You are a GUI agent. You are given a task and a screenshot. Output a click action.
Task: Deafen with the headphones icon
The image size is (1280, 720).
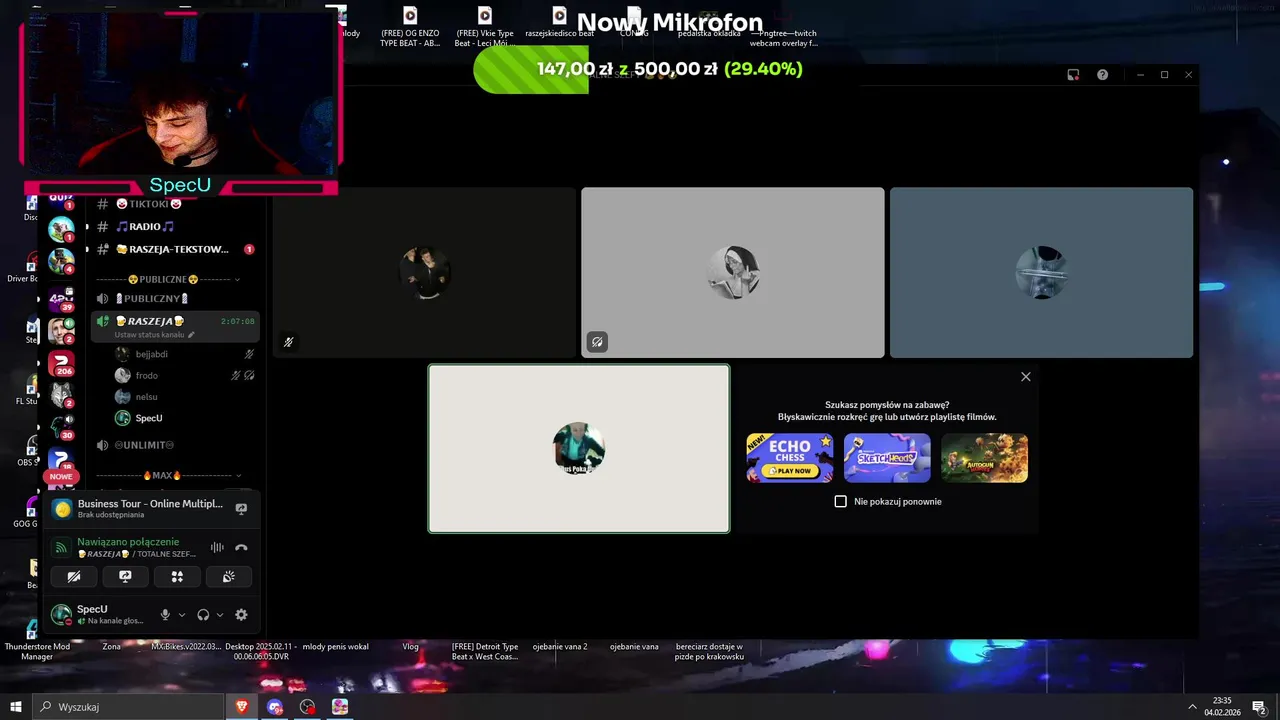coord(203,615)
